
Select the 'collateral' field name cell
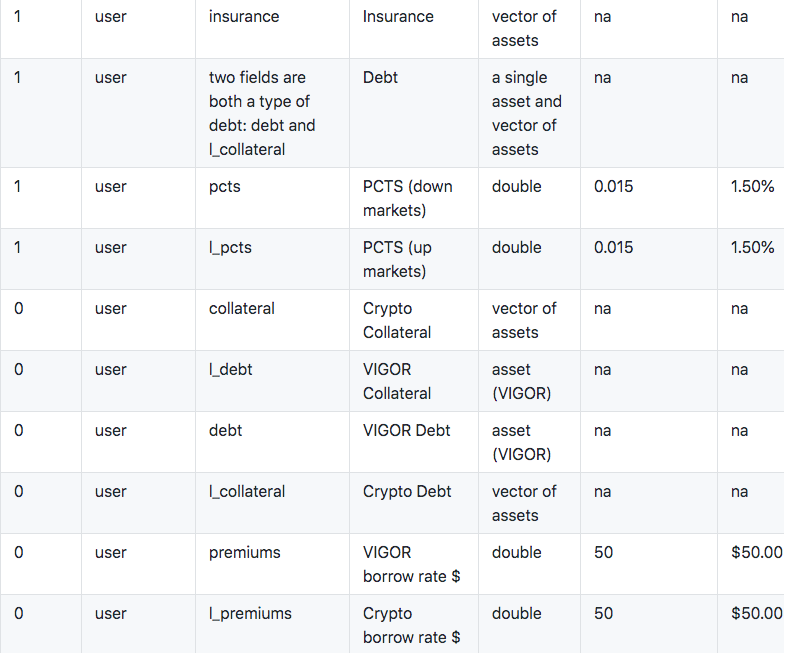point(242,309)
